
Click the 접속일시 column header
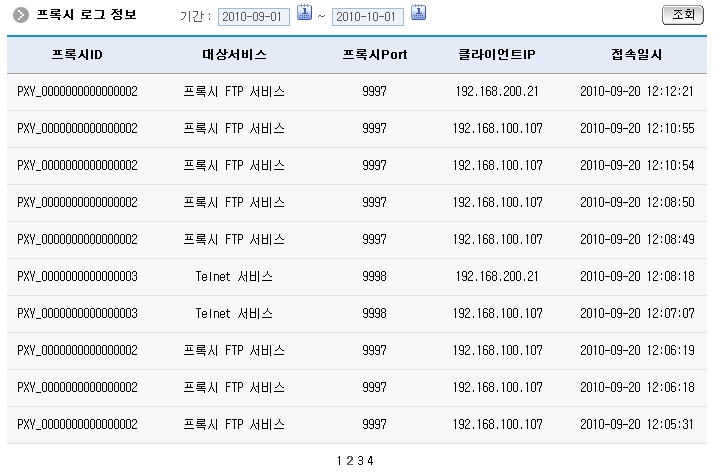click(636, 54)
